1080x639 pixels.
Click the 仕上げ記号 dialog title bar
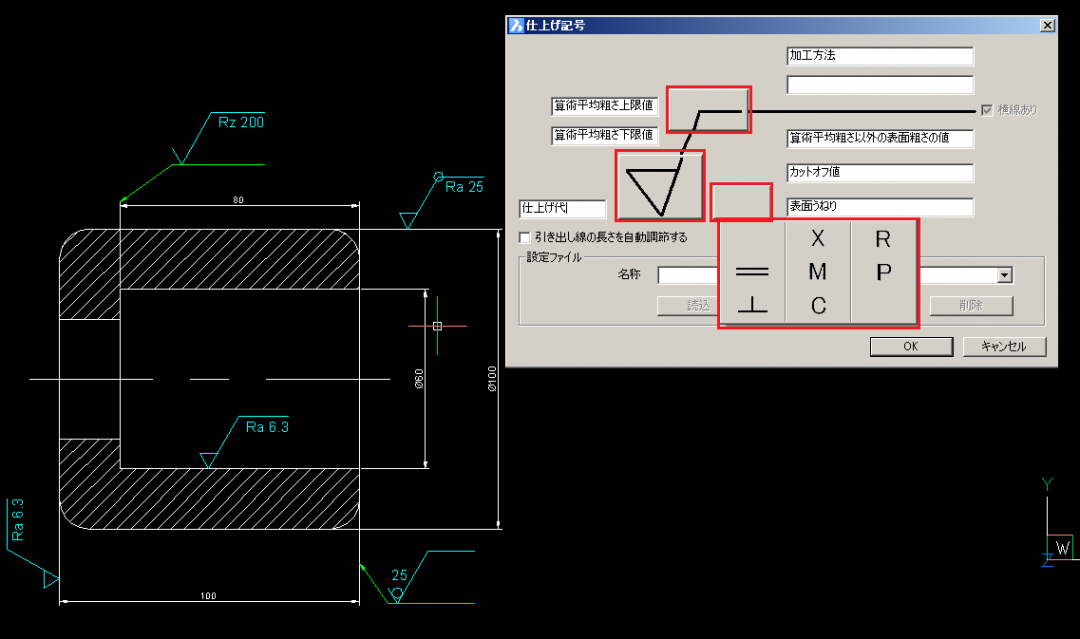pos(781,25)
